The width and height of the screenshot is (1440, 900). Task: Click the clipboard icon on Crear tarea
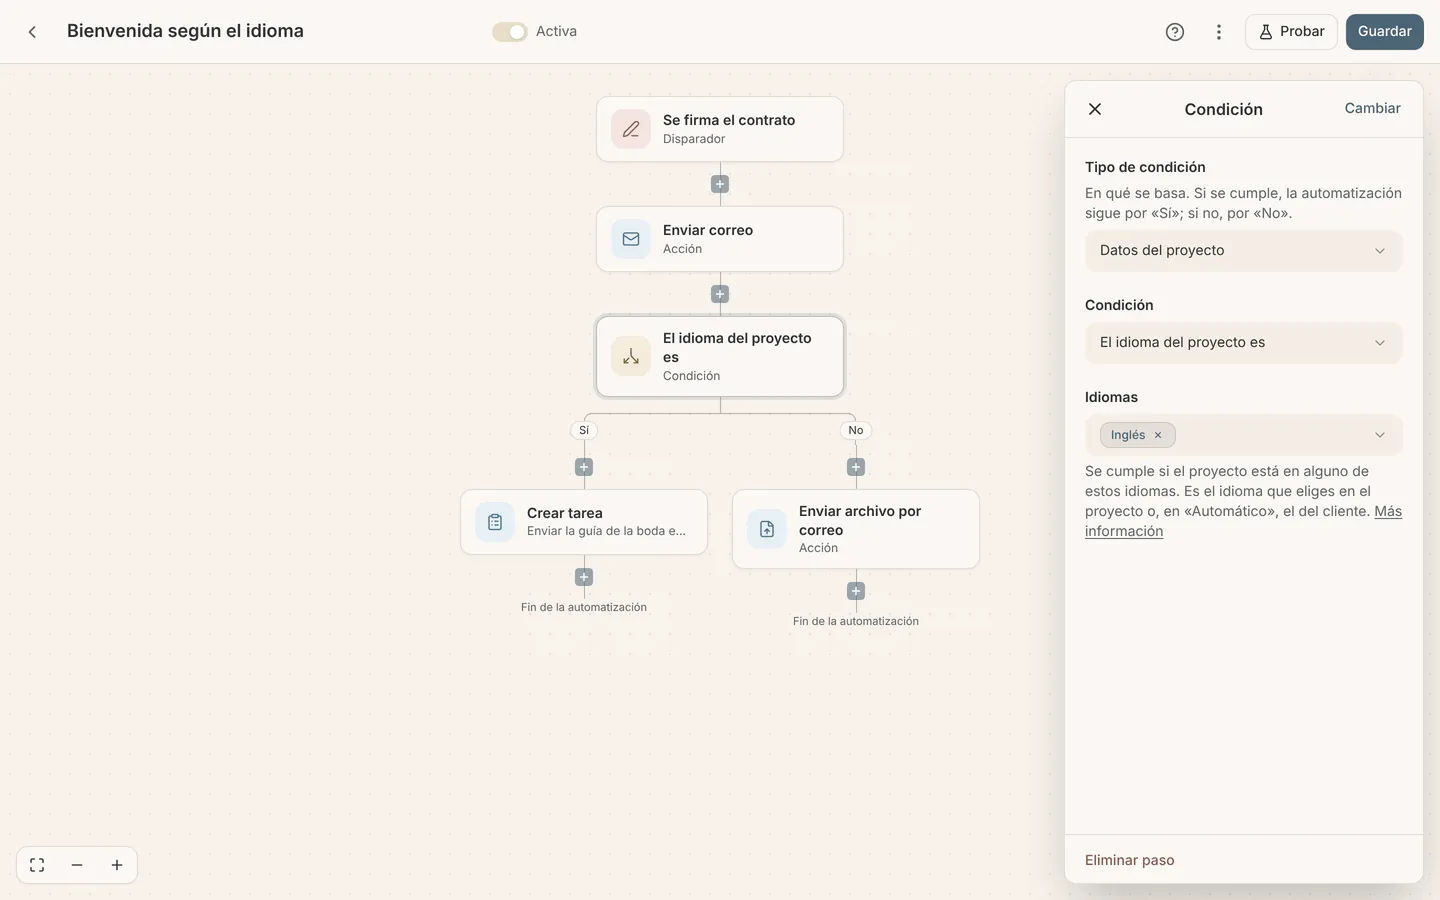[x=495, y=522]
